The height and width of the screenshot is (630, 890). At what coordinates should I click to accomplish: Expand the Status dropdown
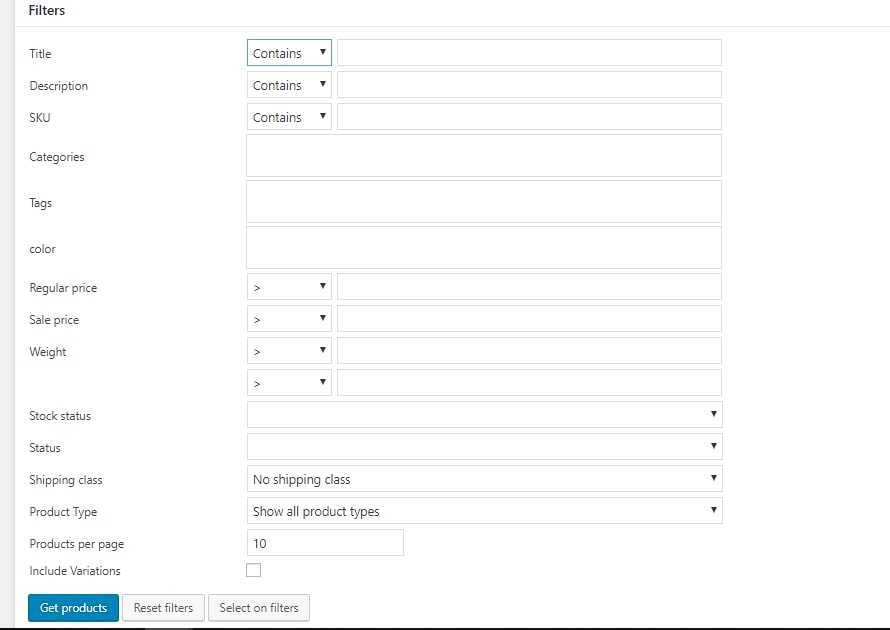[x=484, y=447]
